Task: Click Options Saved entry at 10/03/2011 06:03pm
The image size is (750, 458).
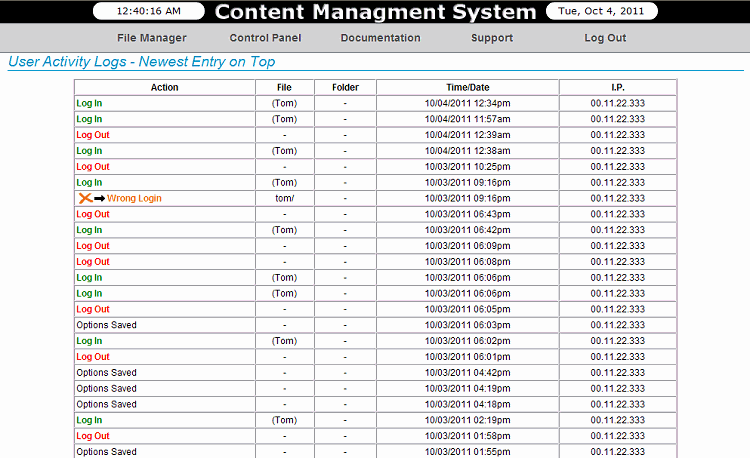Action: point(106,325)
